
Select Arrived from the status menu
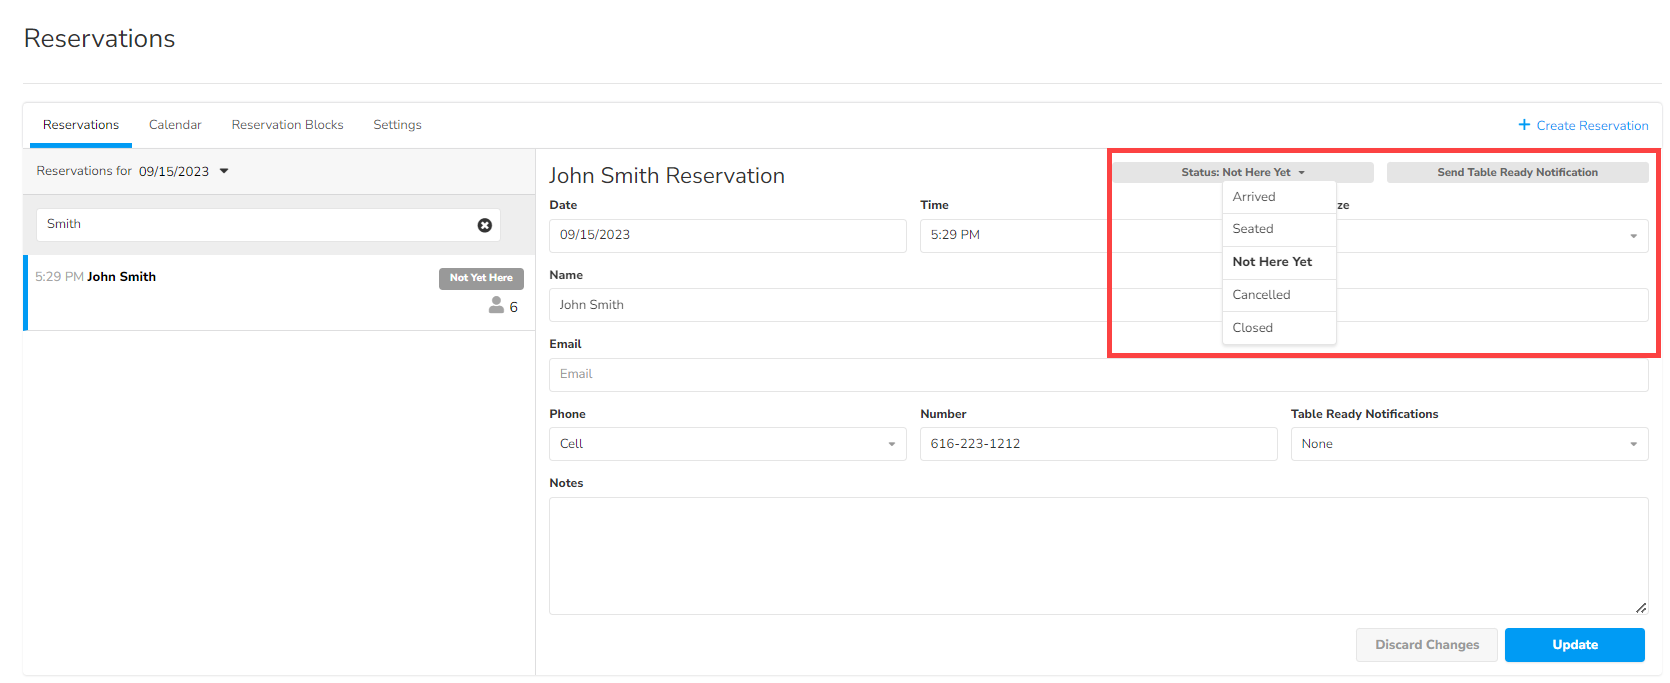pos(1254,197)
